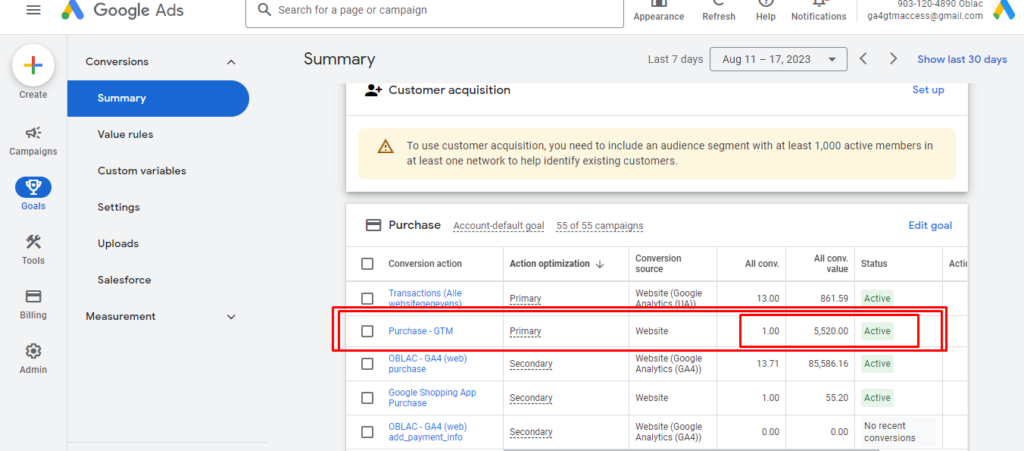Go to previous date range arrow

[863, 59]
